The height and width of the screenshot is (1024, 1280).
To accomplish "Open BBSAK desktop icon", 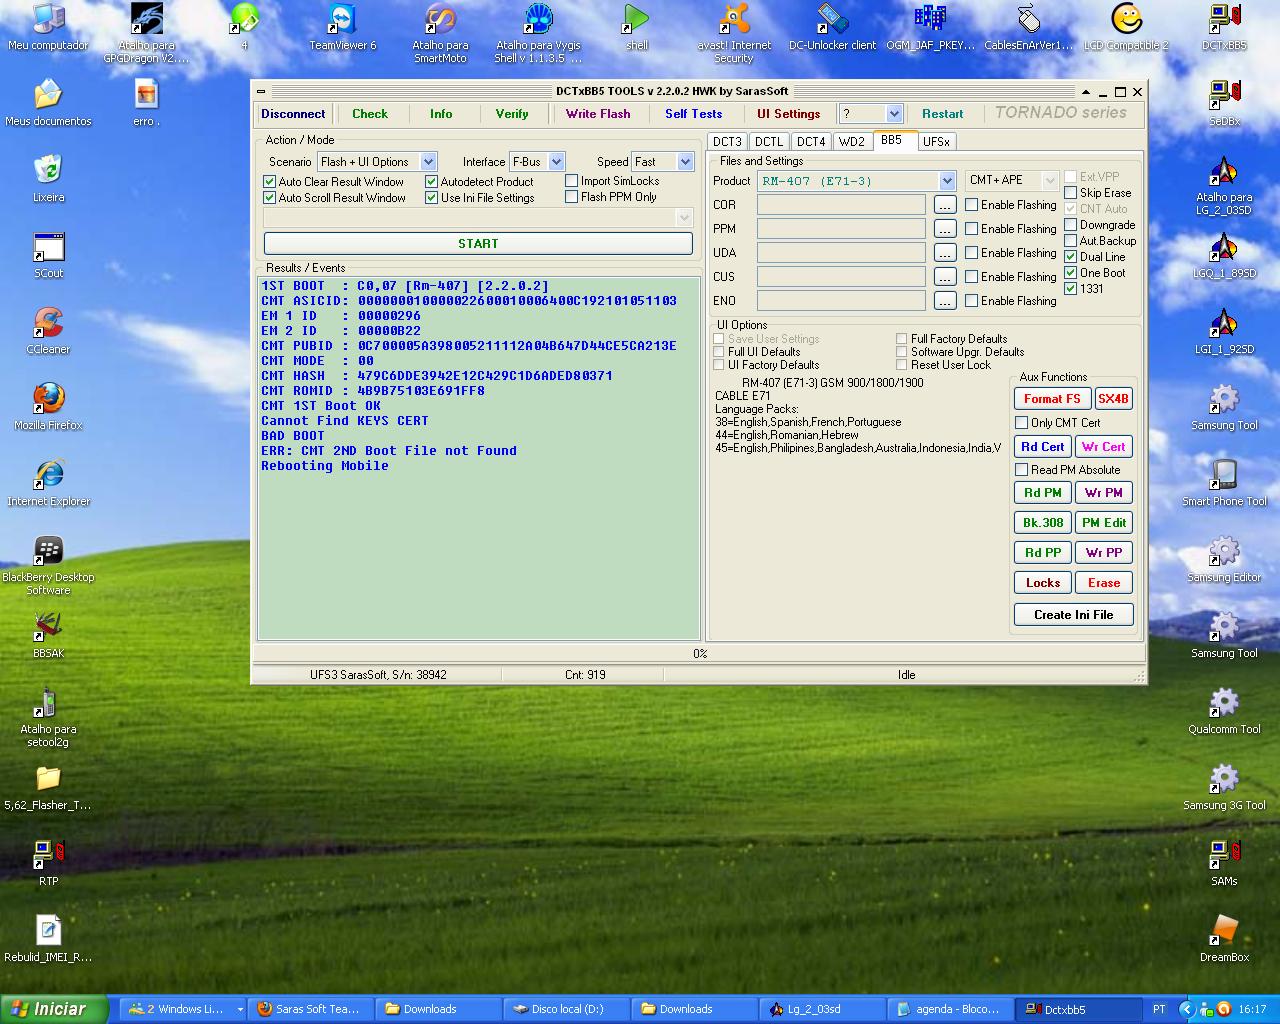I will 48,635.
